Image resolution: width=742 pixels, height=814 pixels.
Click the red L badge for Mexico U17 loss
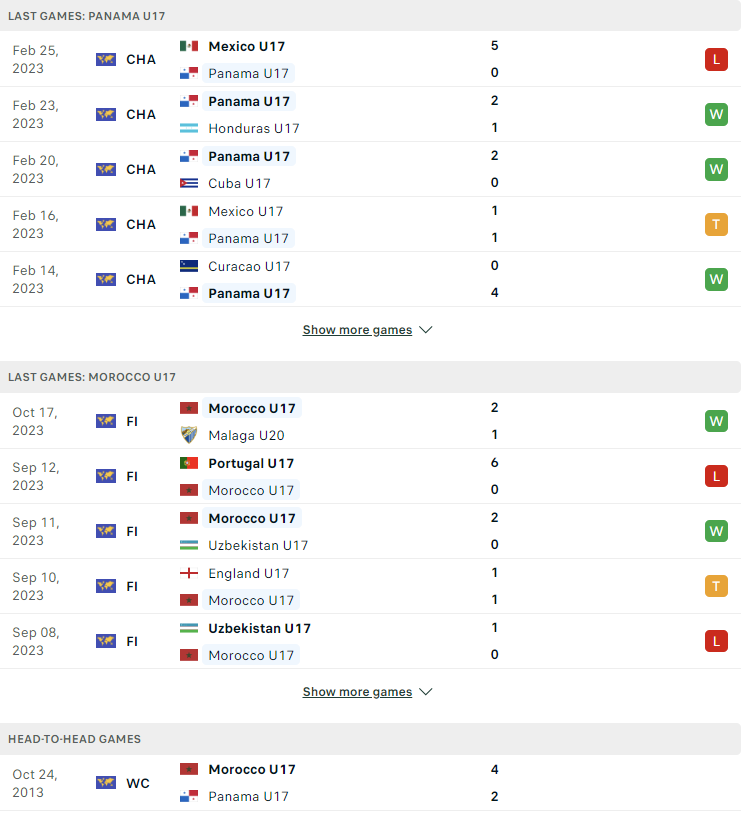716,60
